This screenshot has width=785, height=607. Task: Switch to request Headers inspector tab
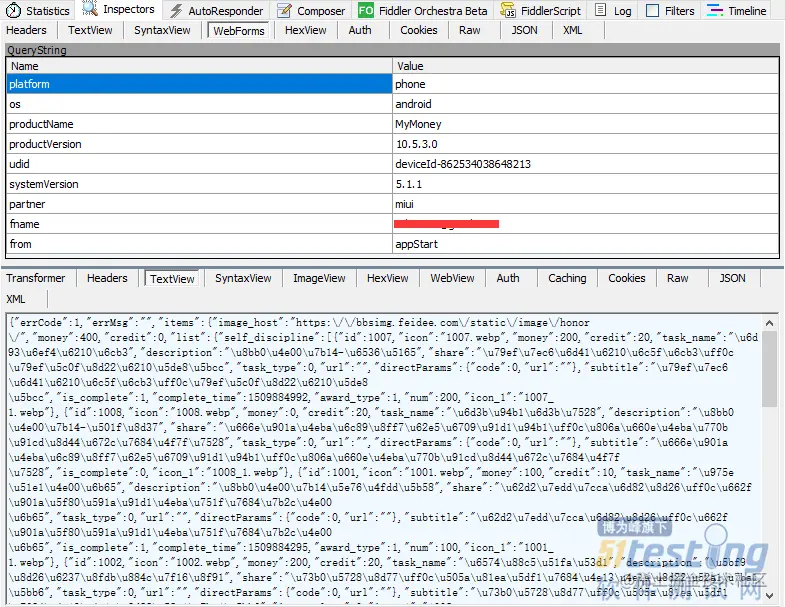(27, 30)
